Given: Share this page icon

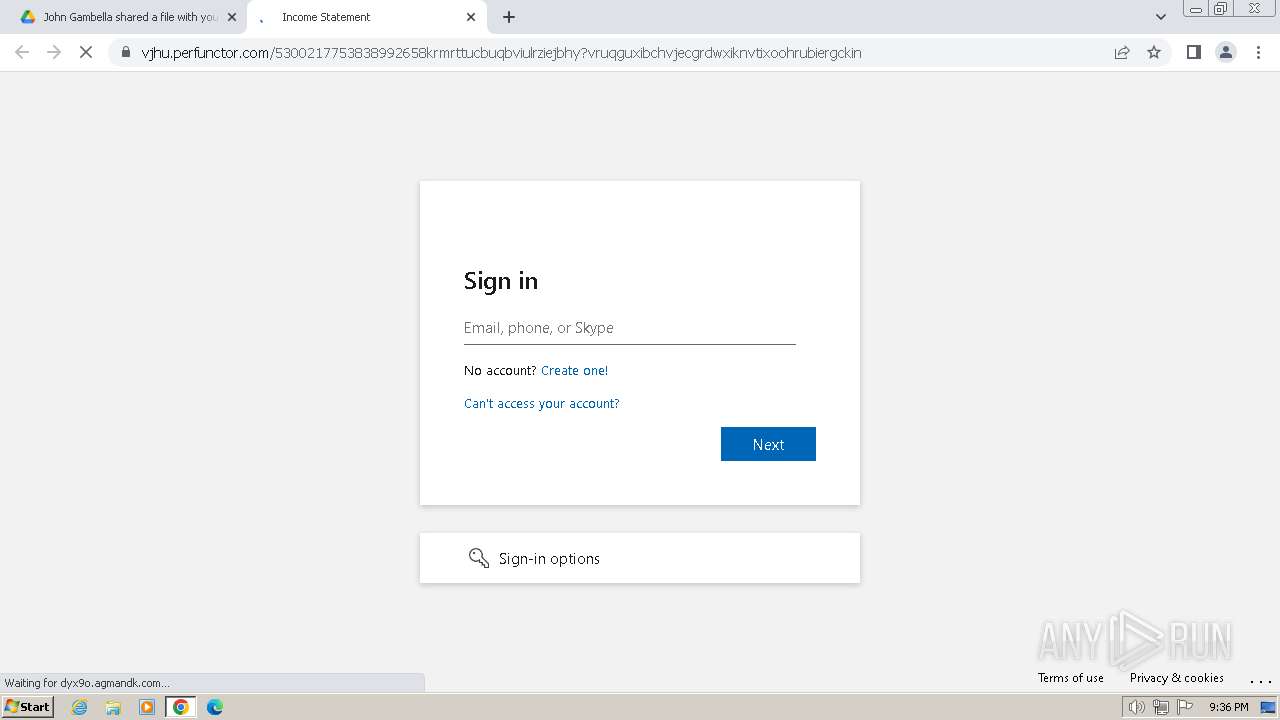Looking at the screenshot, I should (x=1122, y=53).
